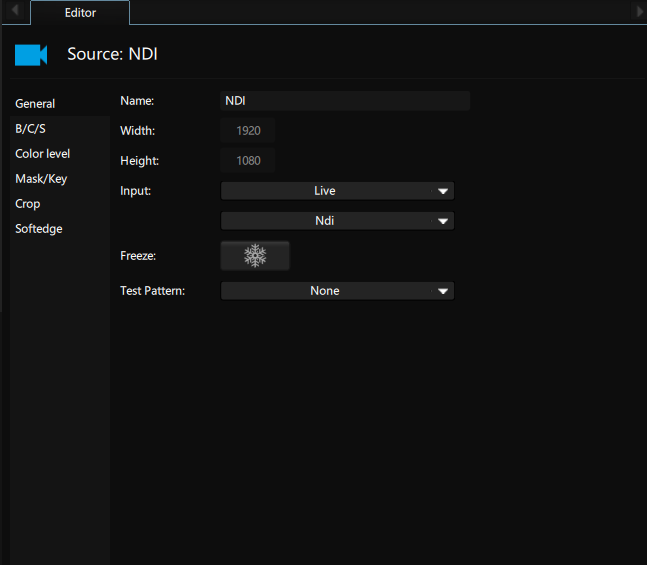Open the Ndi input source dropdown
The height and width of the screenshot is (565, 647).
(337, 221)
